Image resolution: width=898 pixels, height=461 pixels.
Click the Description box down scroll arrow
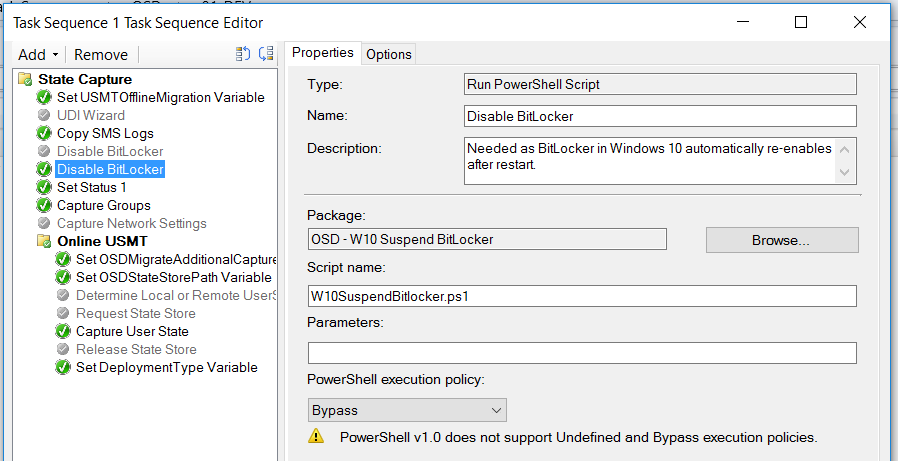coord(845,172)
